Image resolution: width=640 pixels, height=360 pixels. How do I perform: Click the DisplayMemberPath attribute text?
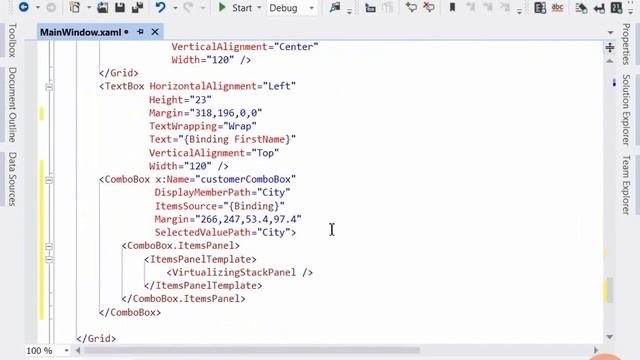[202, 192]
